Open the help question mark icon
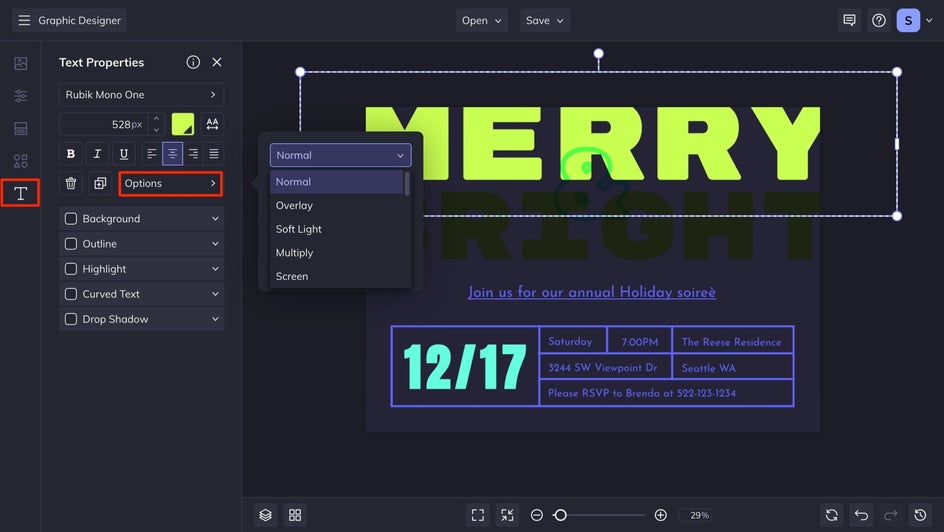The width and height of the screenshot is (944, 532). tap(878, 20)
